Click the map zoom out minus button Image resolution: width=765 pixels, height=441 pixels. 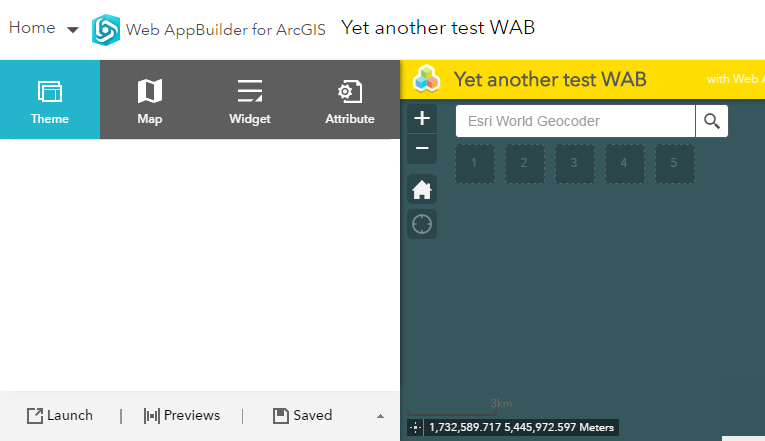click(x=422, y=149)
